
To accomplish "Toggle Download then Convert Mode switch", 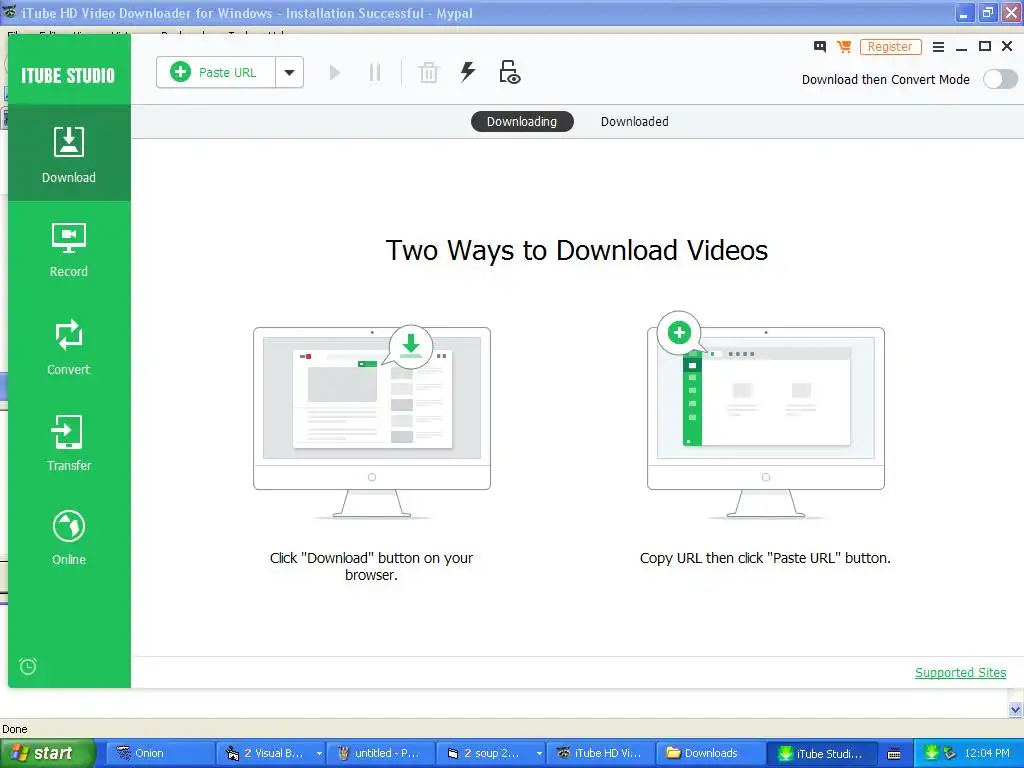I will 1000,80.
